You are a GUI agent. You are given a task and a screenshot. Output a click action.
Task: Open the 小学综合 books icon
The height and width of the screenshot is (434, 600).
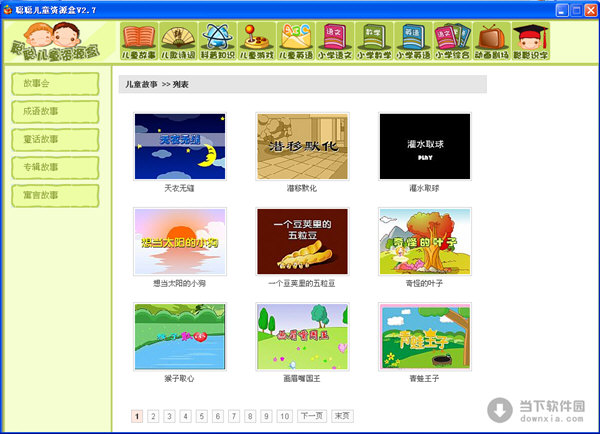452,41
